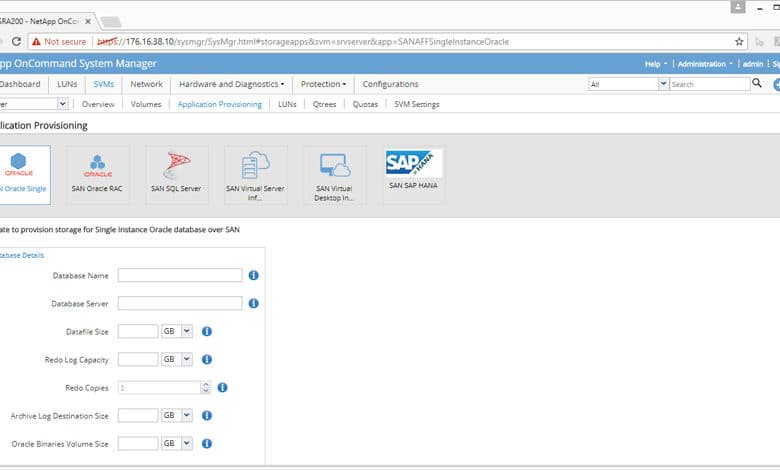
Task: Open the SVM Settings sub-tab
Action: coord(417,104)
